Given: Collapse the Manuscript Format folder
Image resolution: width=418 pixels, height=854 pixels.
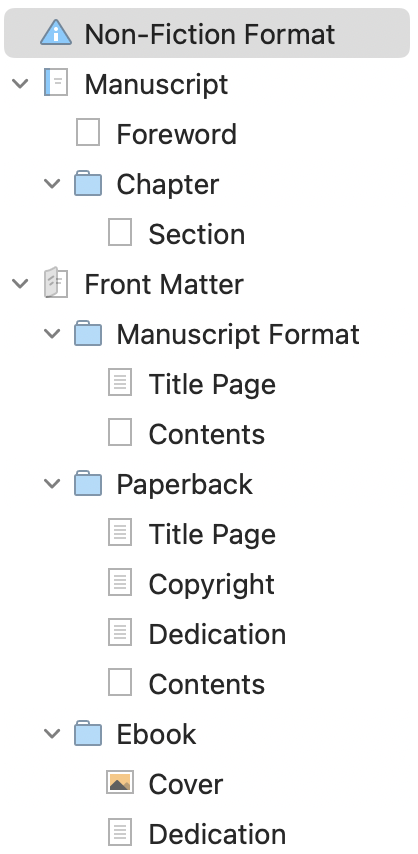Looking at the screenshot, I should click(x=52, y=334).
